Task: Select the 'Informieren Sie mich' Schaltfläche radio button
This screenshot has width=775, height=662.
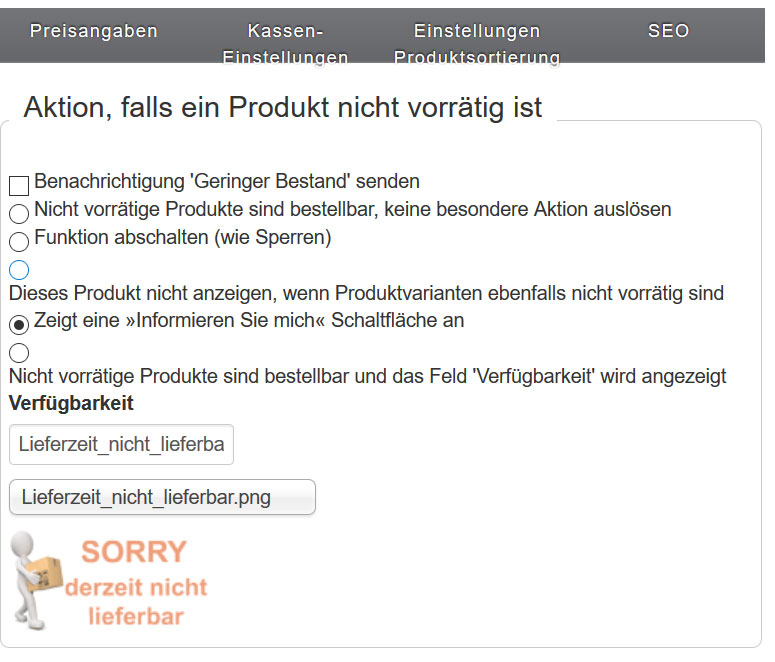Action: 19,324
